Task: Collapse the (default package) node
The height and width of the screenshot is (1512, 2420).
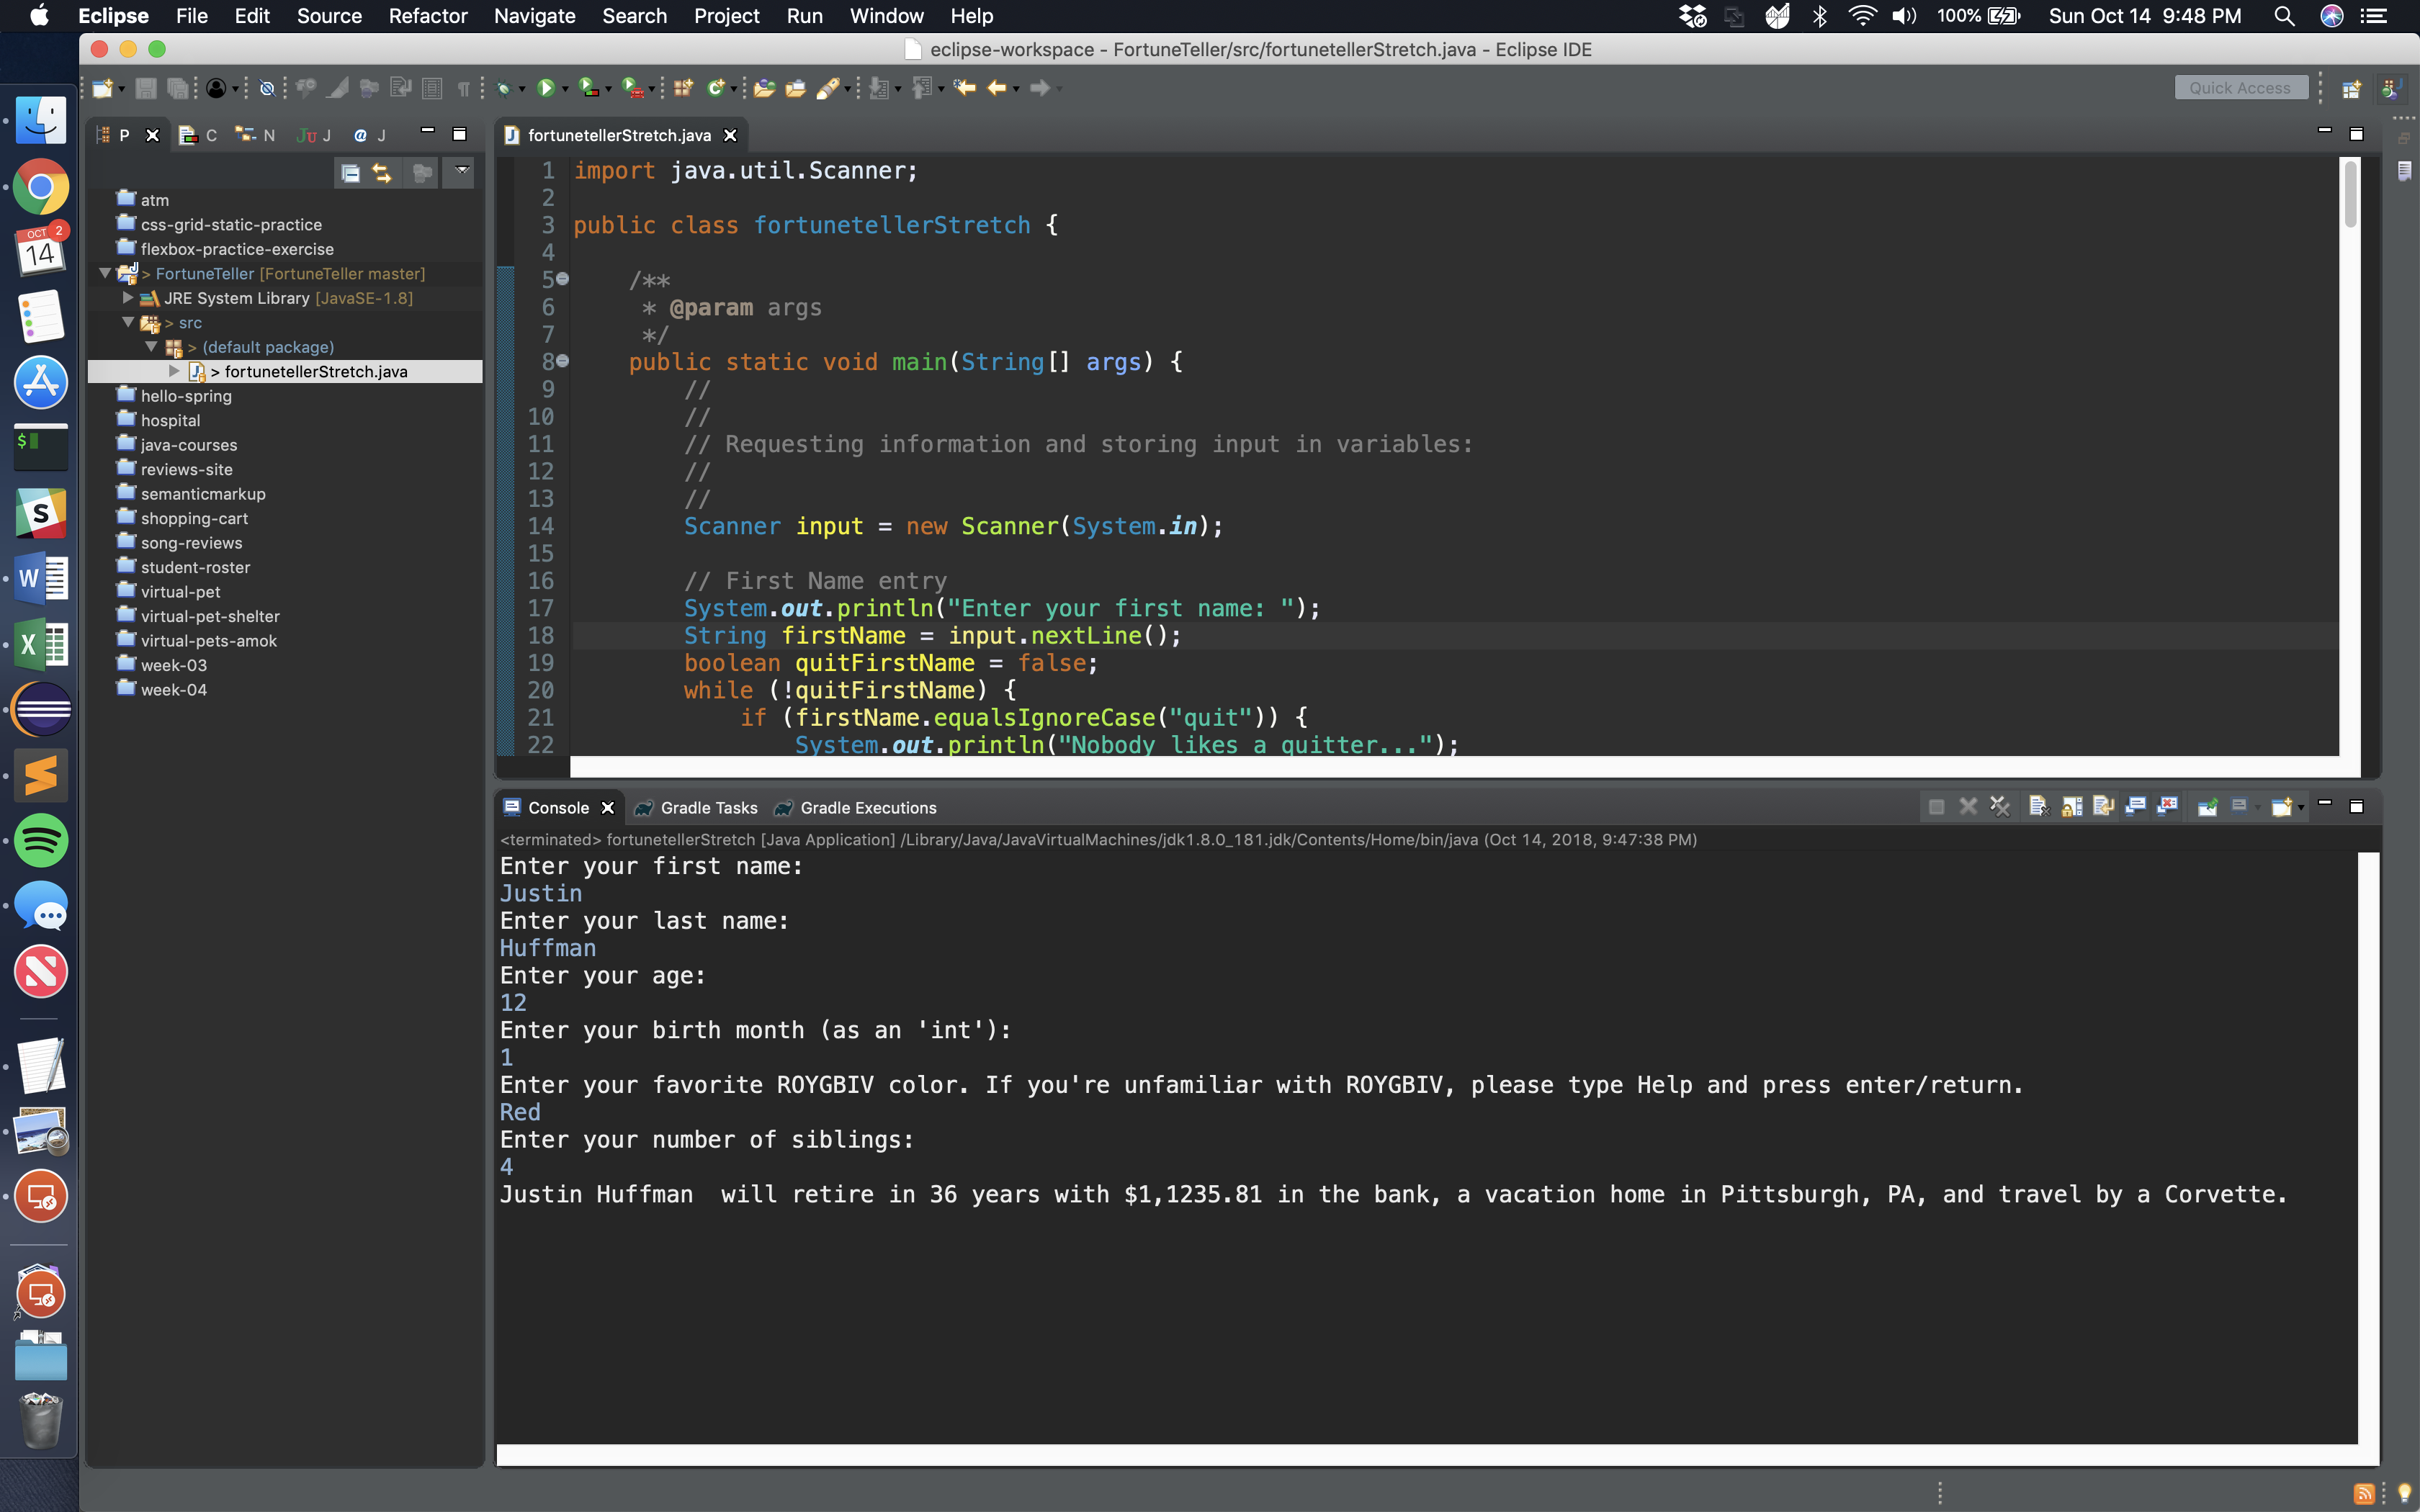Action: pos(152,347)
